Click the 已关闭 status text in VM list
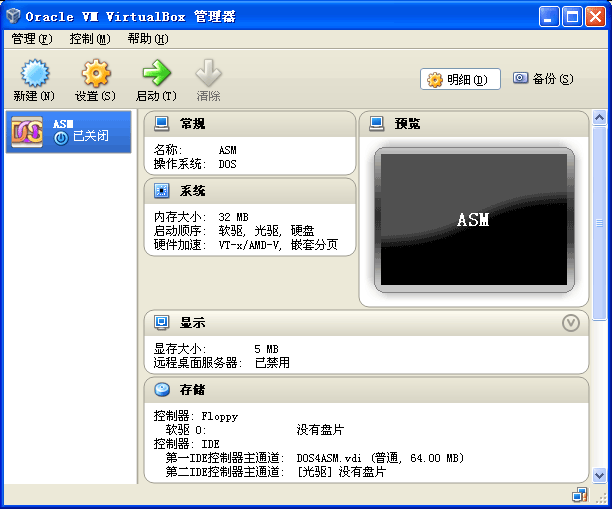This screenshot has height=509, width=612. point(91,136)
